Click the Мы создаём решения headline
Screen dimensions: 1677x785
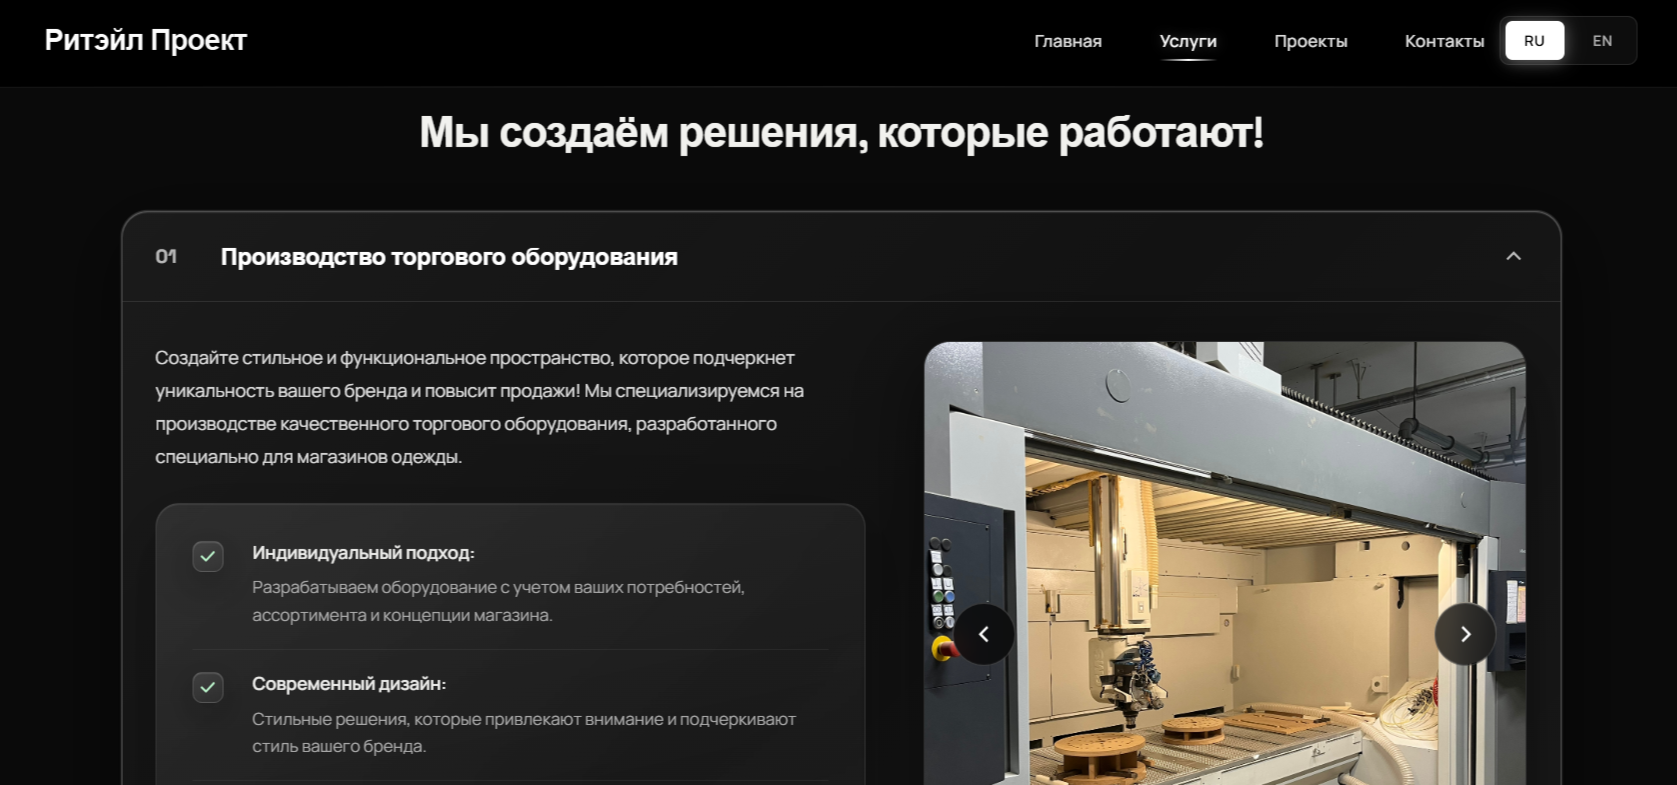(841, 132)
